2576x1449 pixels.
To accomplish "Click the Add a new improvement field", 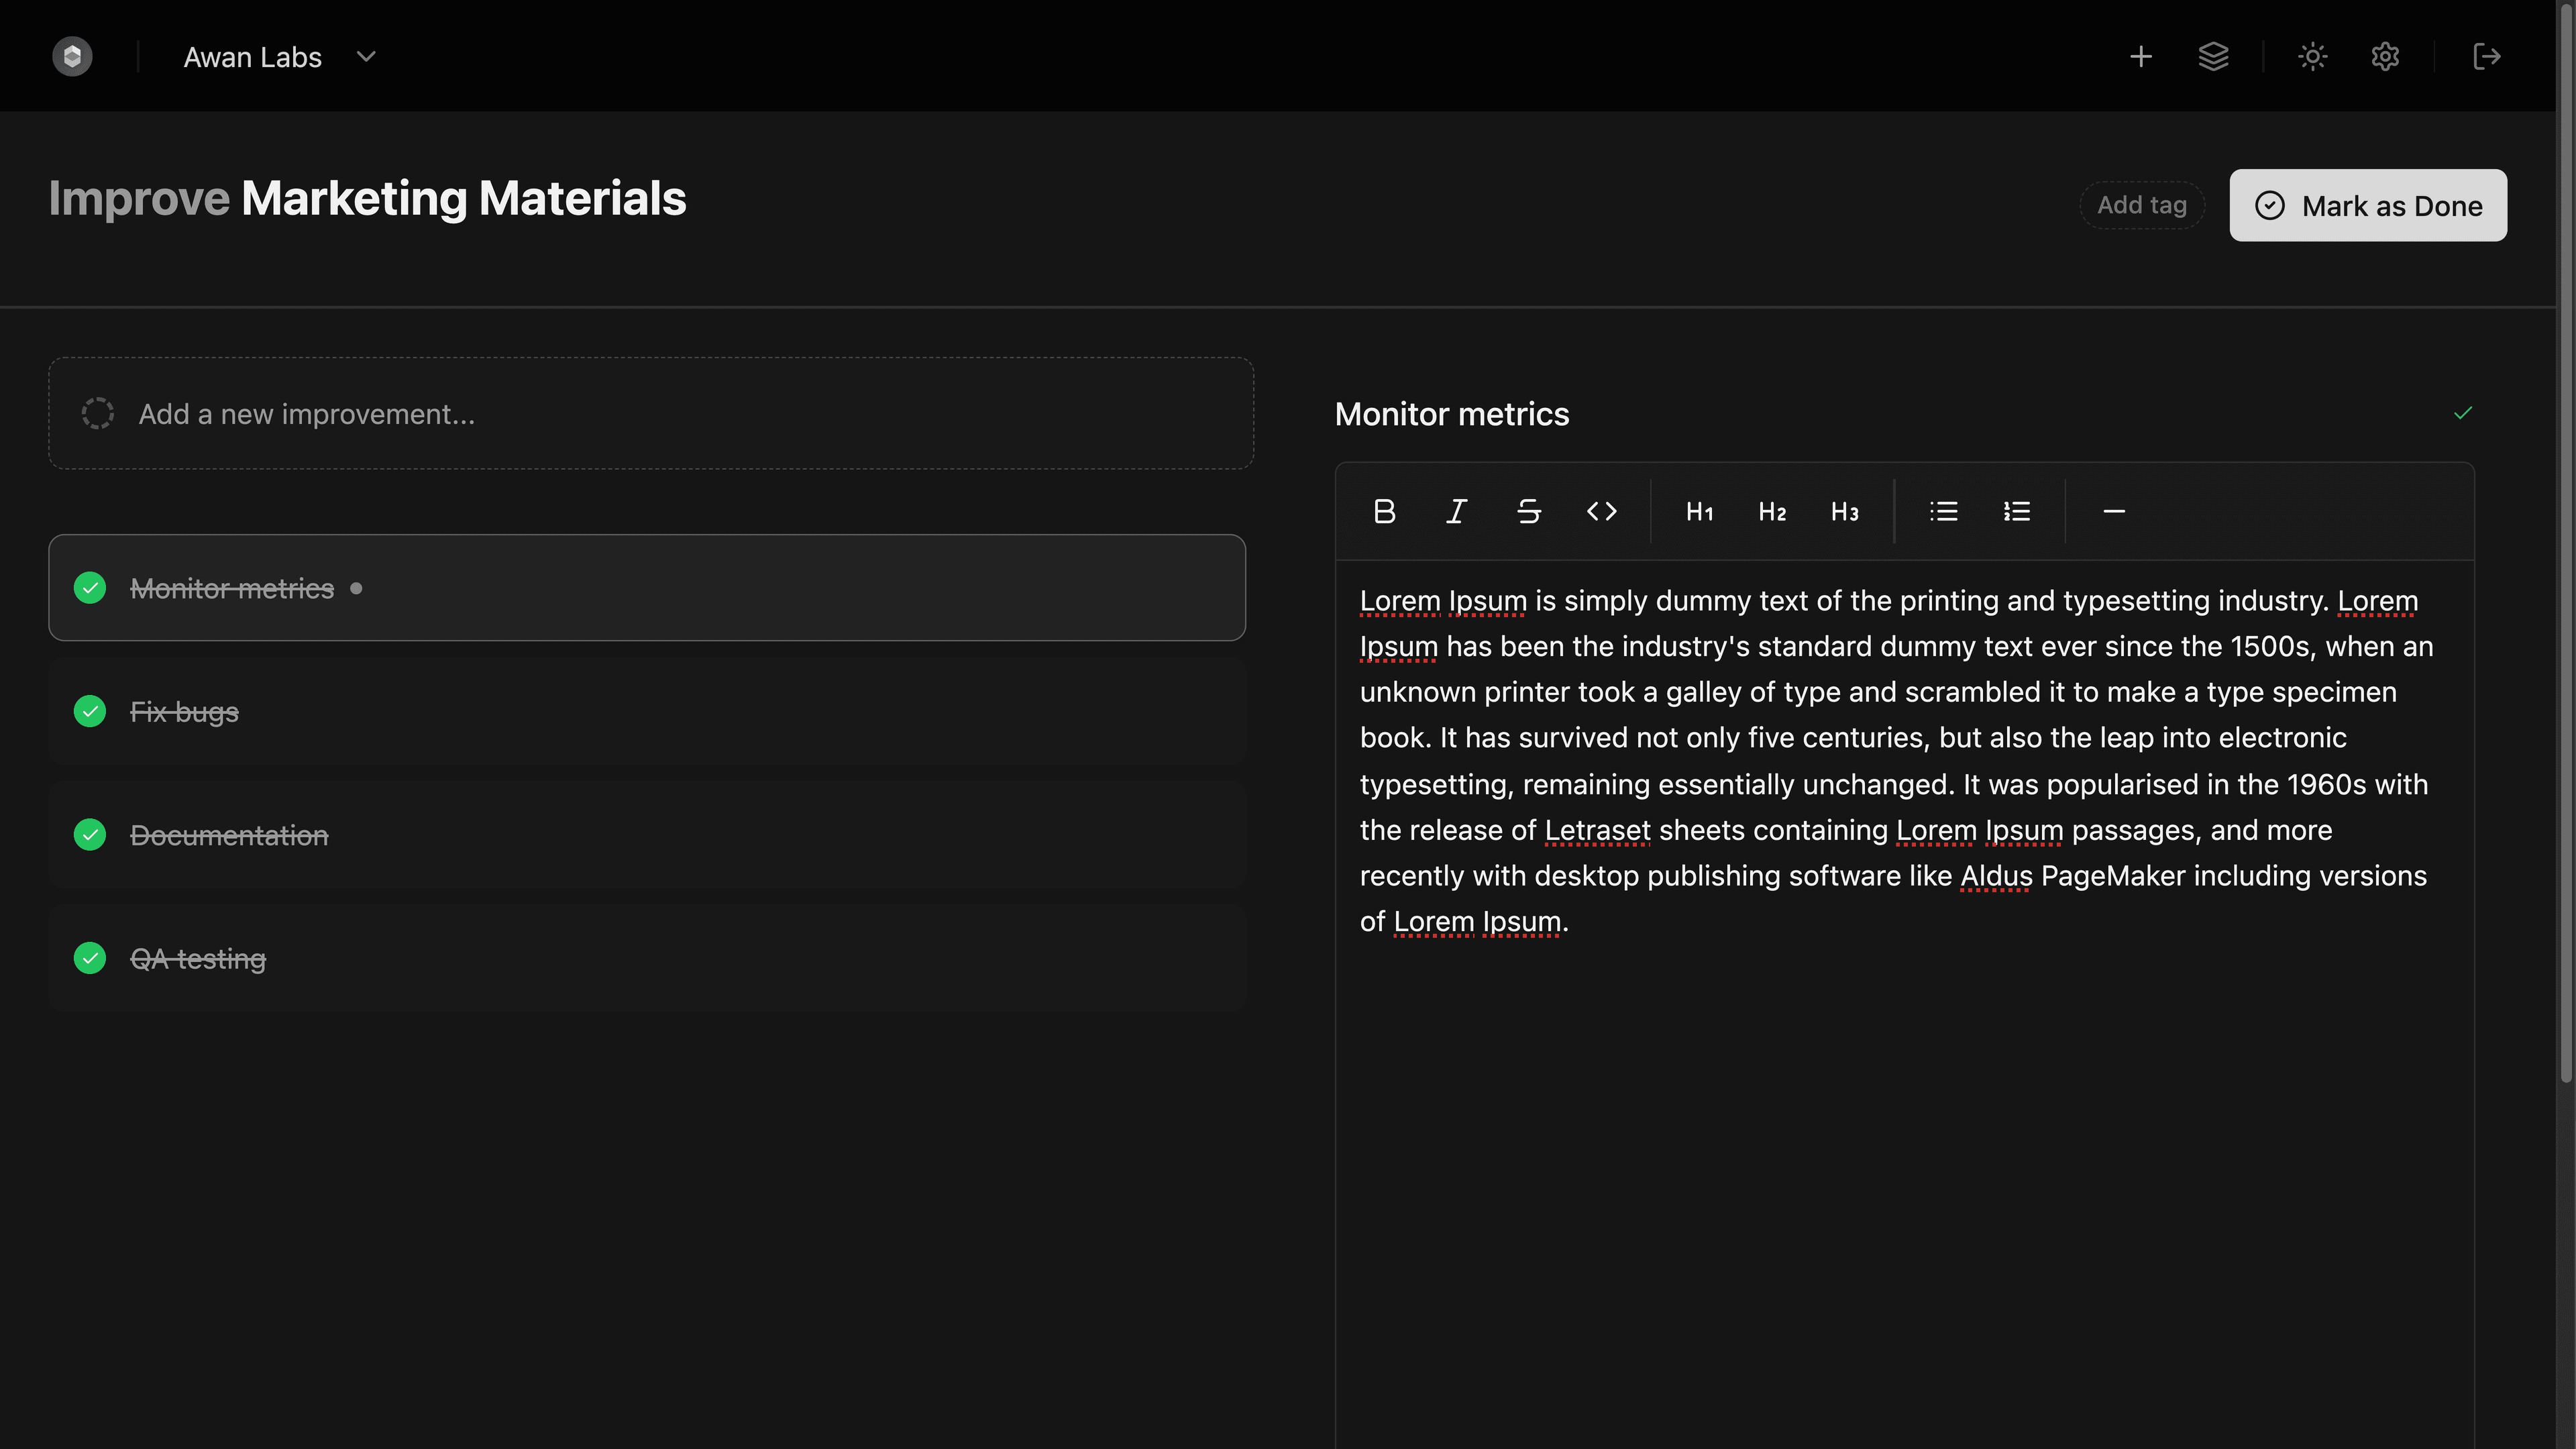I will [x=650, y=413].
